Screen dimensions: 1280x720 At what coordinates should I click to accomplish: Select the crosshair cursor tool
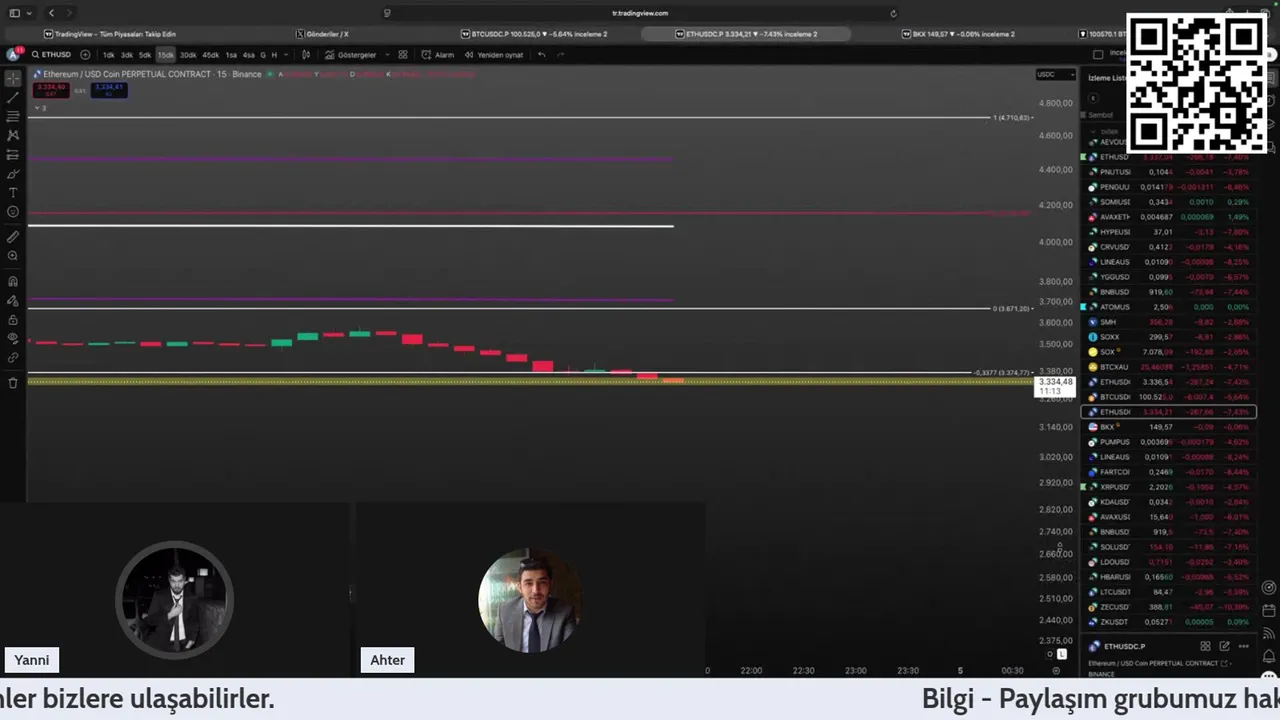[13, 78]
